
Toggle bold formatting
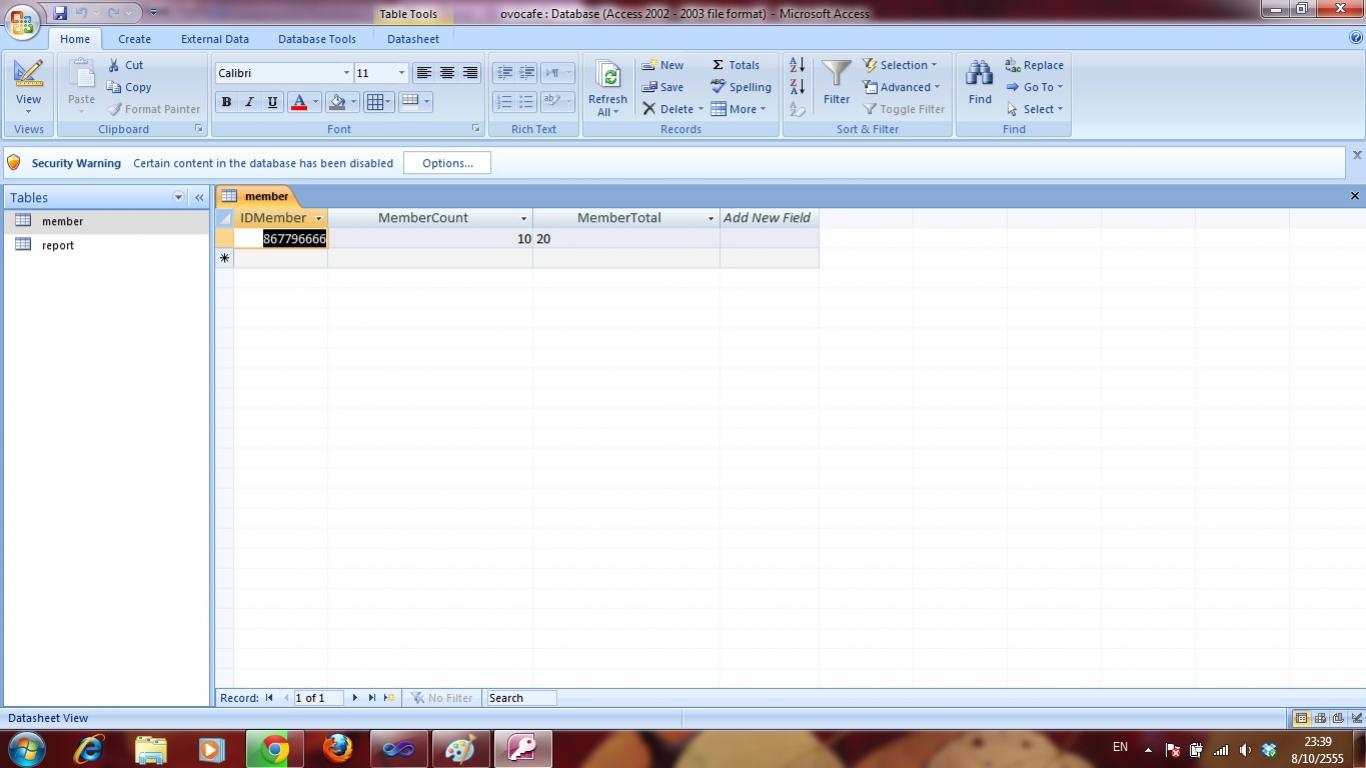(226, 102)
